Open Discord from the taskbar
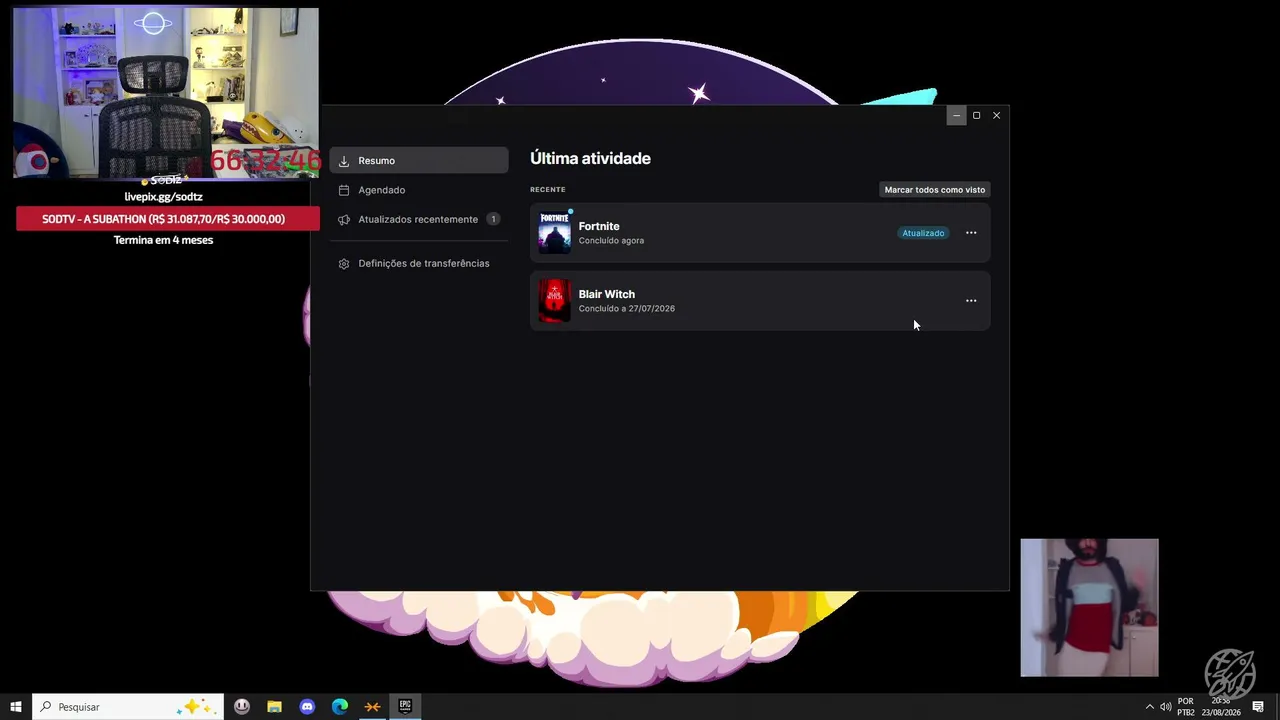This screenshot has width=1280, height=720. [307, 707]
